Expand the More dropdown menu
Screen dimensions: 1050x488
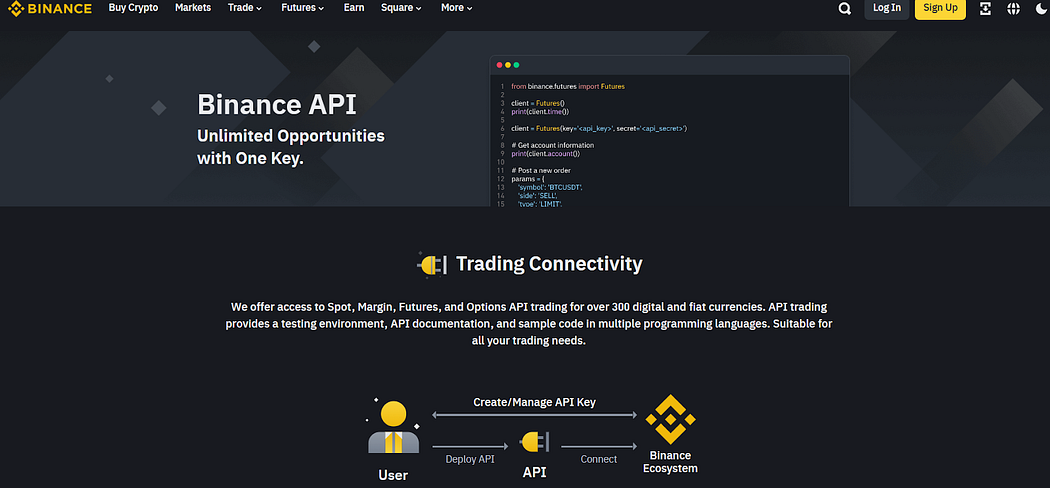click(x=457, y=8)
